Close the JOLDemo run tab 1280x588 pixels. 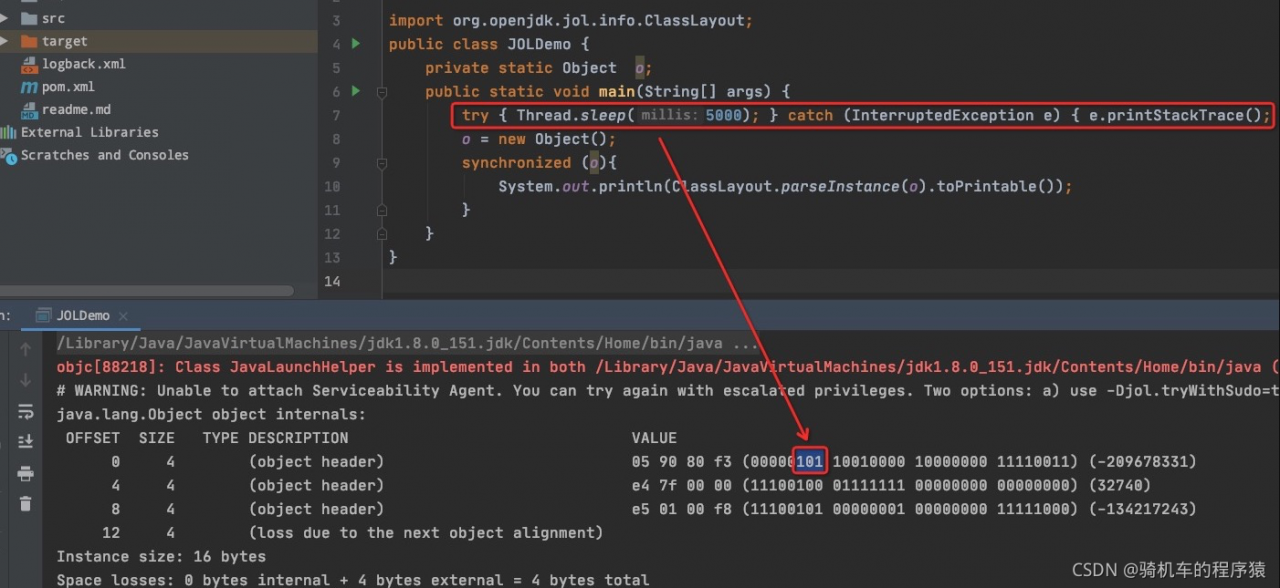pos(125,316)
